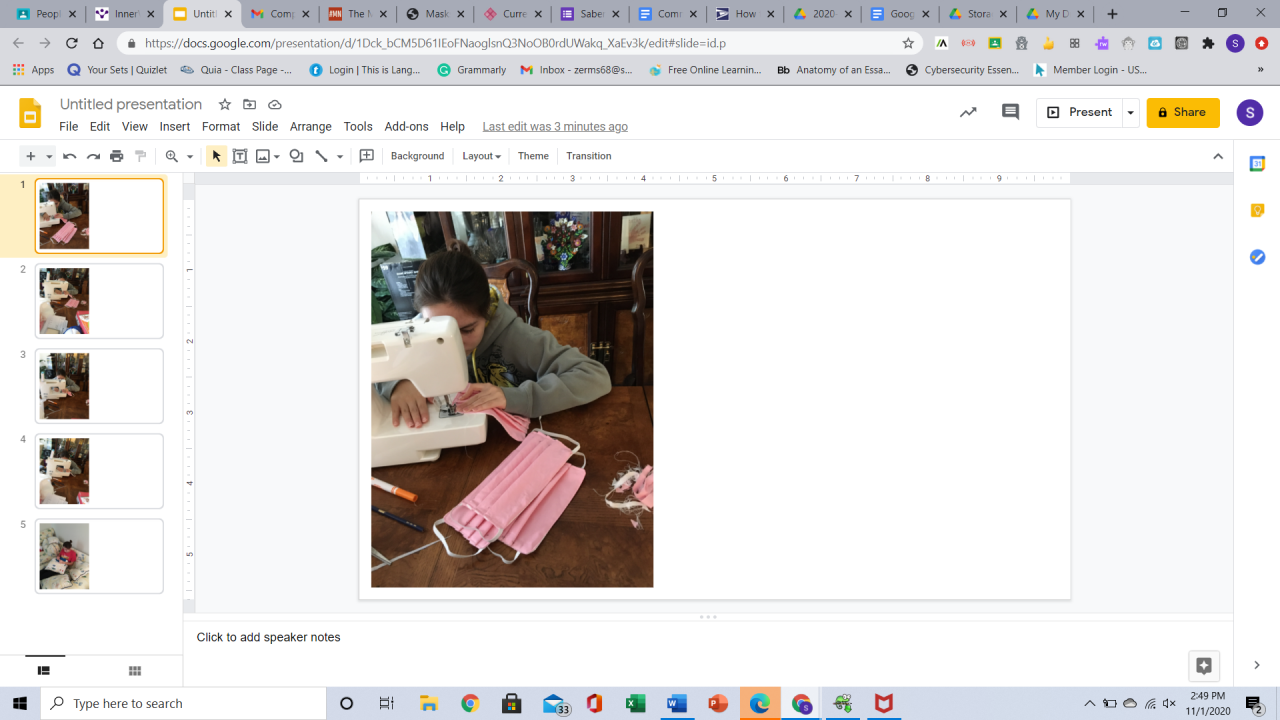Star the Untitled presentation
This screenshot has height=720, width=1280.
[225, 105]
